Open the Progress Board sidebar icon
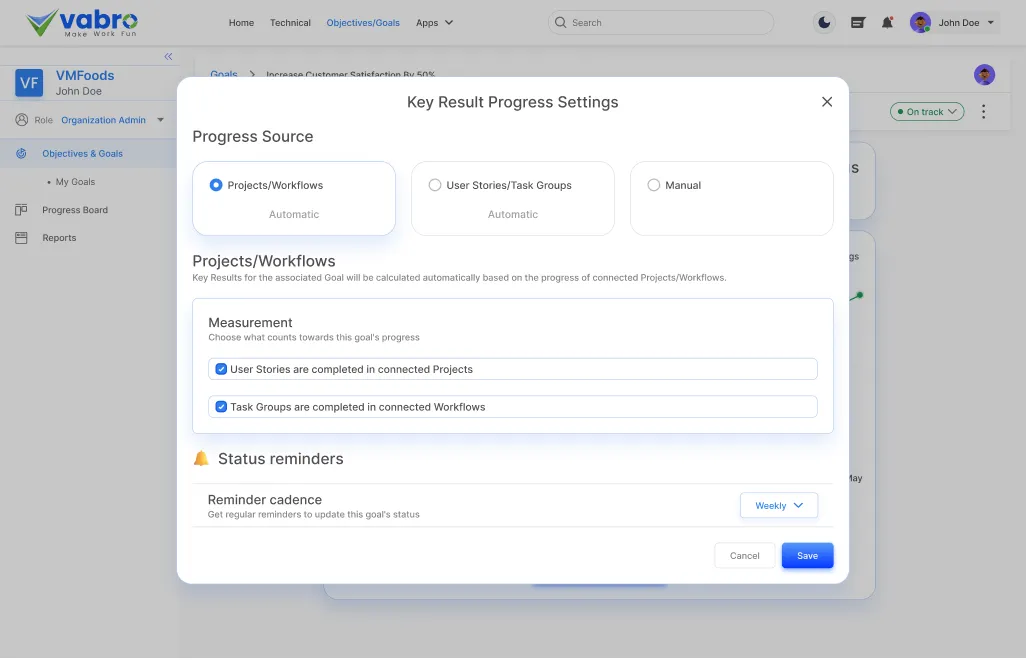This screenshot has height=660, width=1026. (21, 210)
